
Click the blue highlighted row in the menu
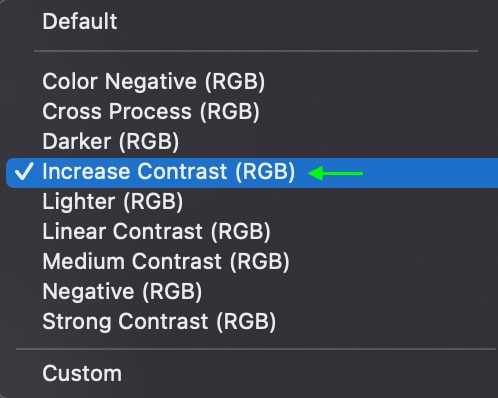click(x=252, y=173)
